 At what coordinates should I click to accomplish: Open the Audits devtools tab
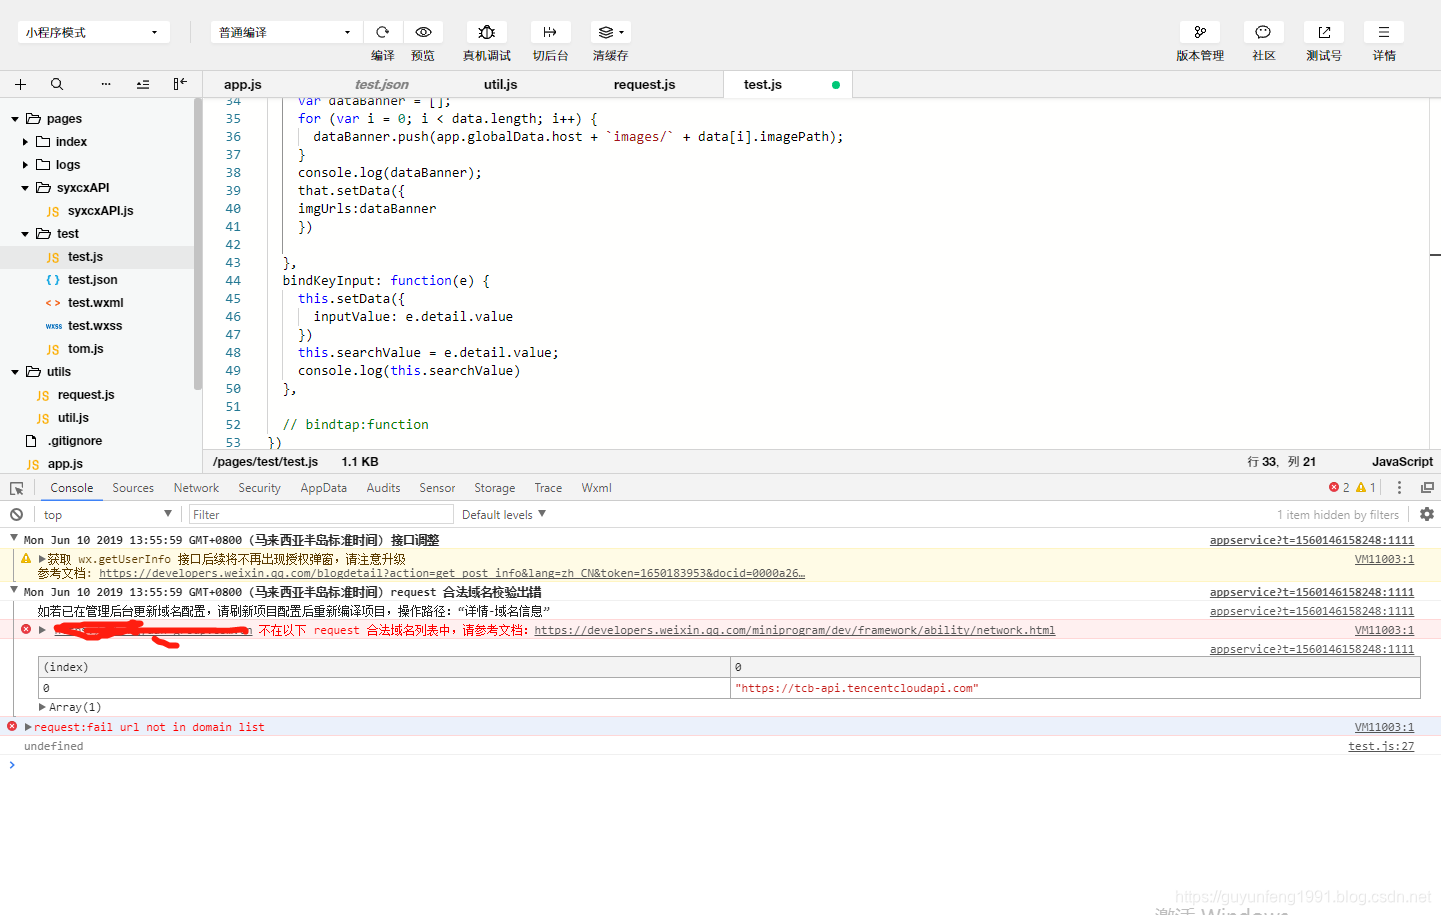[x=383, y=488]
